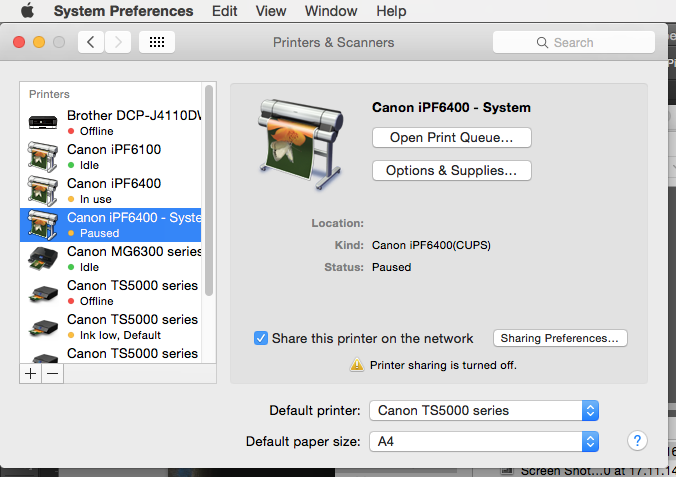Open the Default paper size dropdown

pyautogui.click(x=484, y=441)
